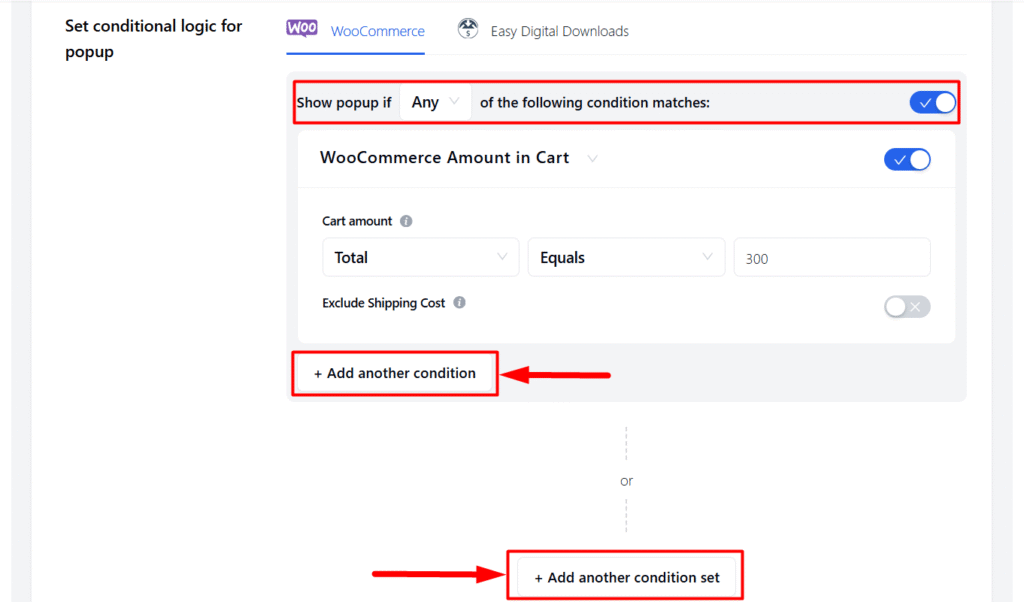Click the Set conditional logic for popup heading
This screenshot has height=602, width=1024.
(153, 38)
